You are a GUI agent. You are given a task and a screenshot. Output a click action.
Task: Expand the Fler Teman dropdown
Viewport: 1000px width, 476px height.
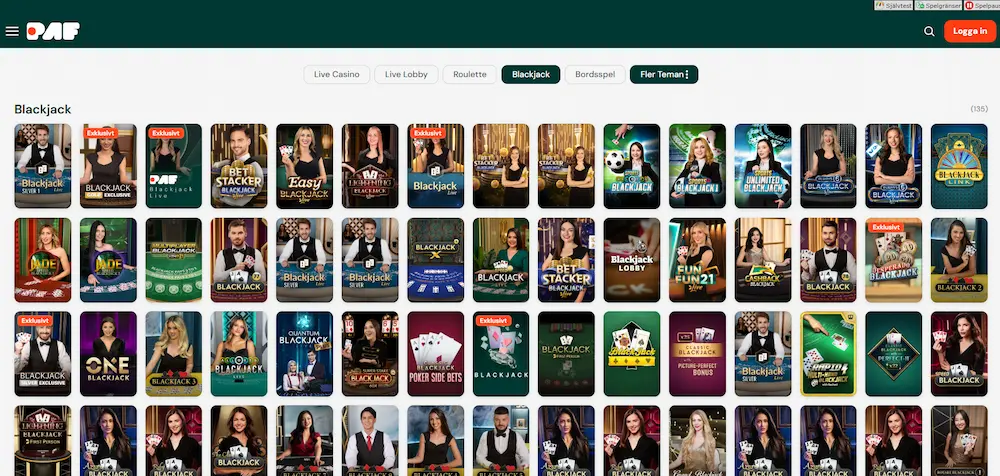(x=664, y=75)
